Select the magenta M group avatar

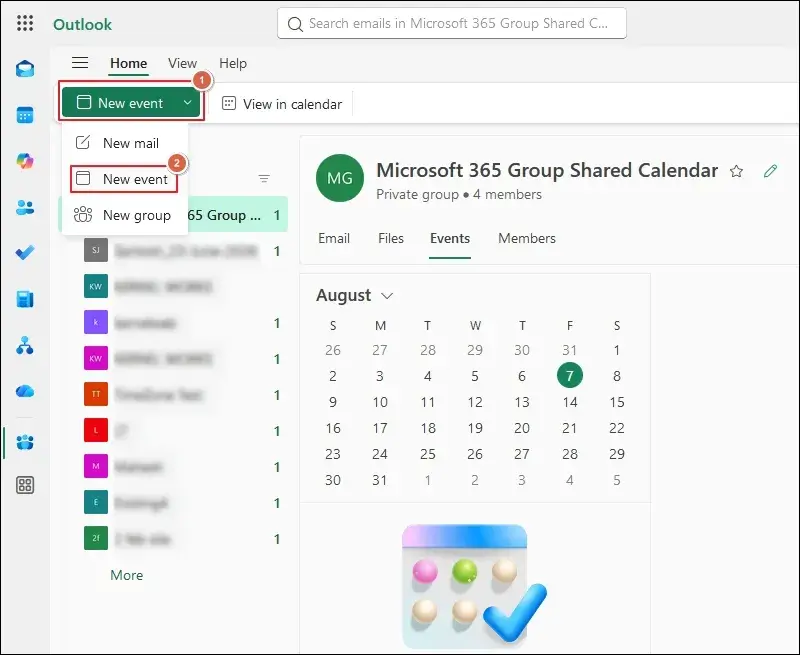(x=96, y=466)
